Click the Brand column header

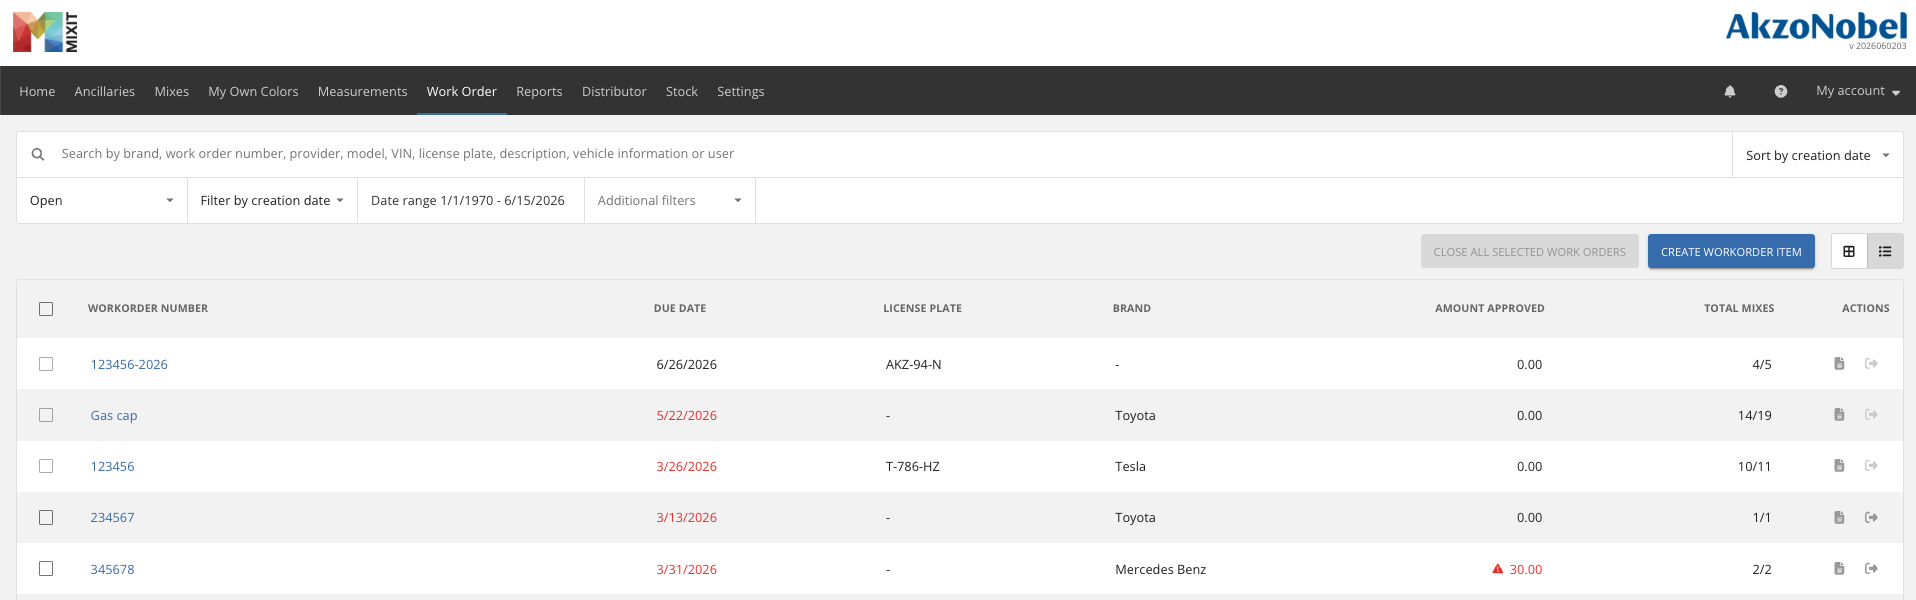1131,308
